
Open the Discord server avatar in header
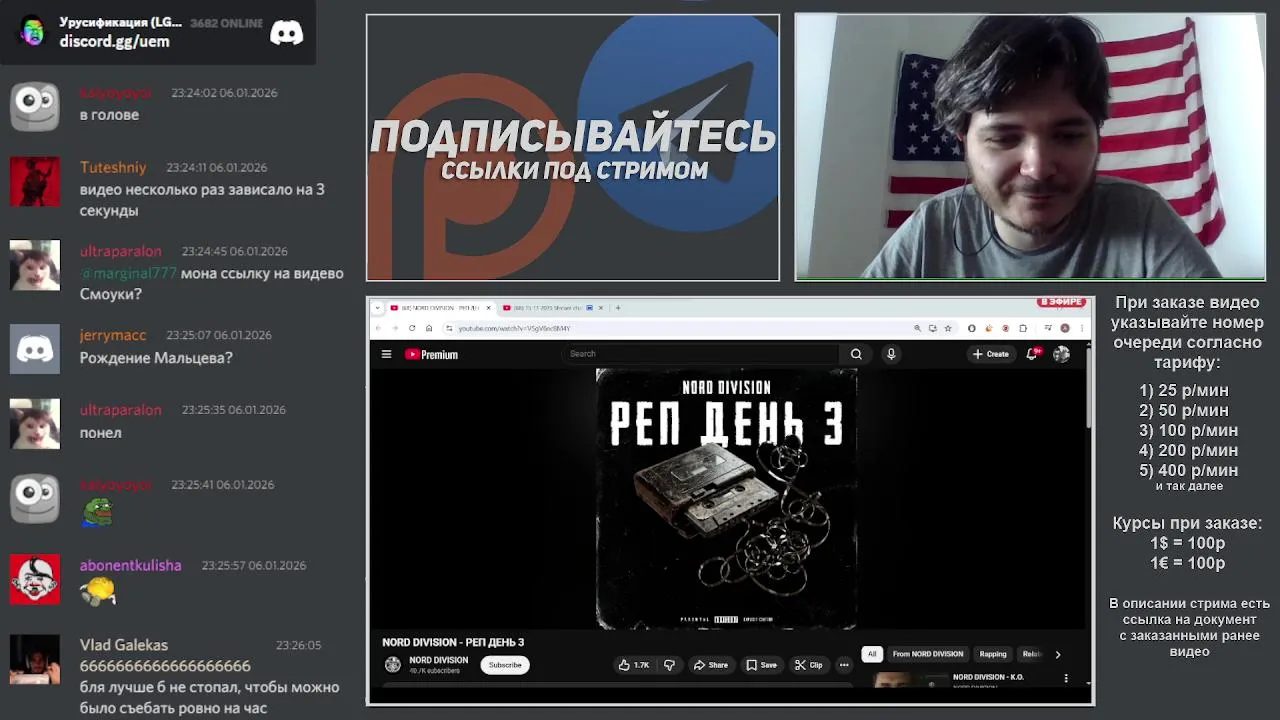(x=33, y=32)
